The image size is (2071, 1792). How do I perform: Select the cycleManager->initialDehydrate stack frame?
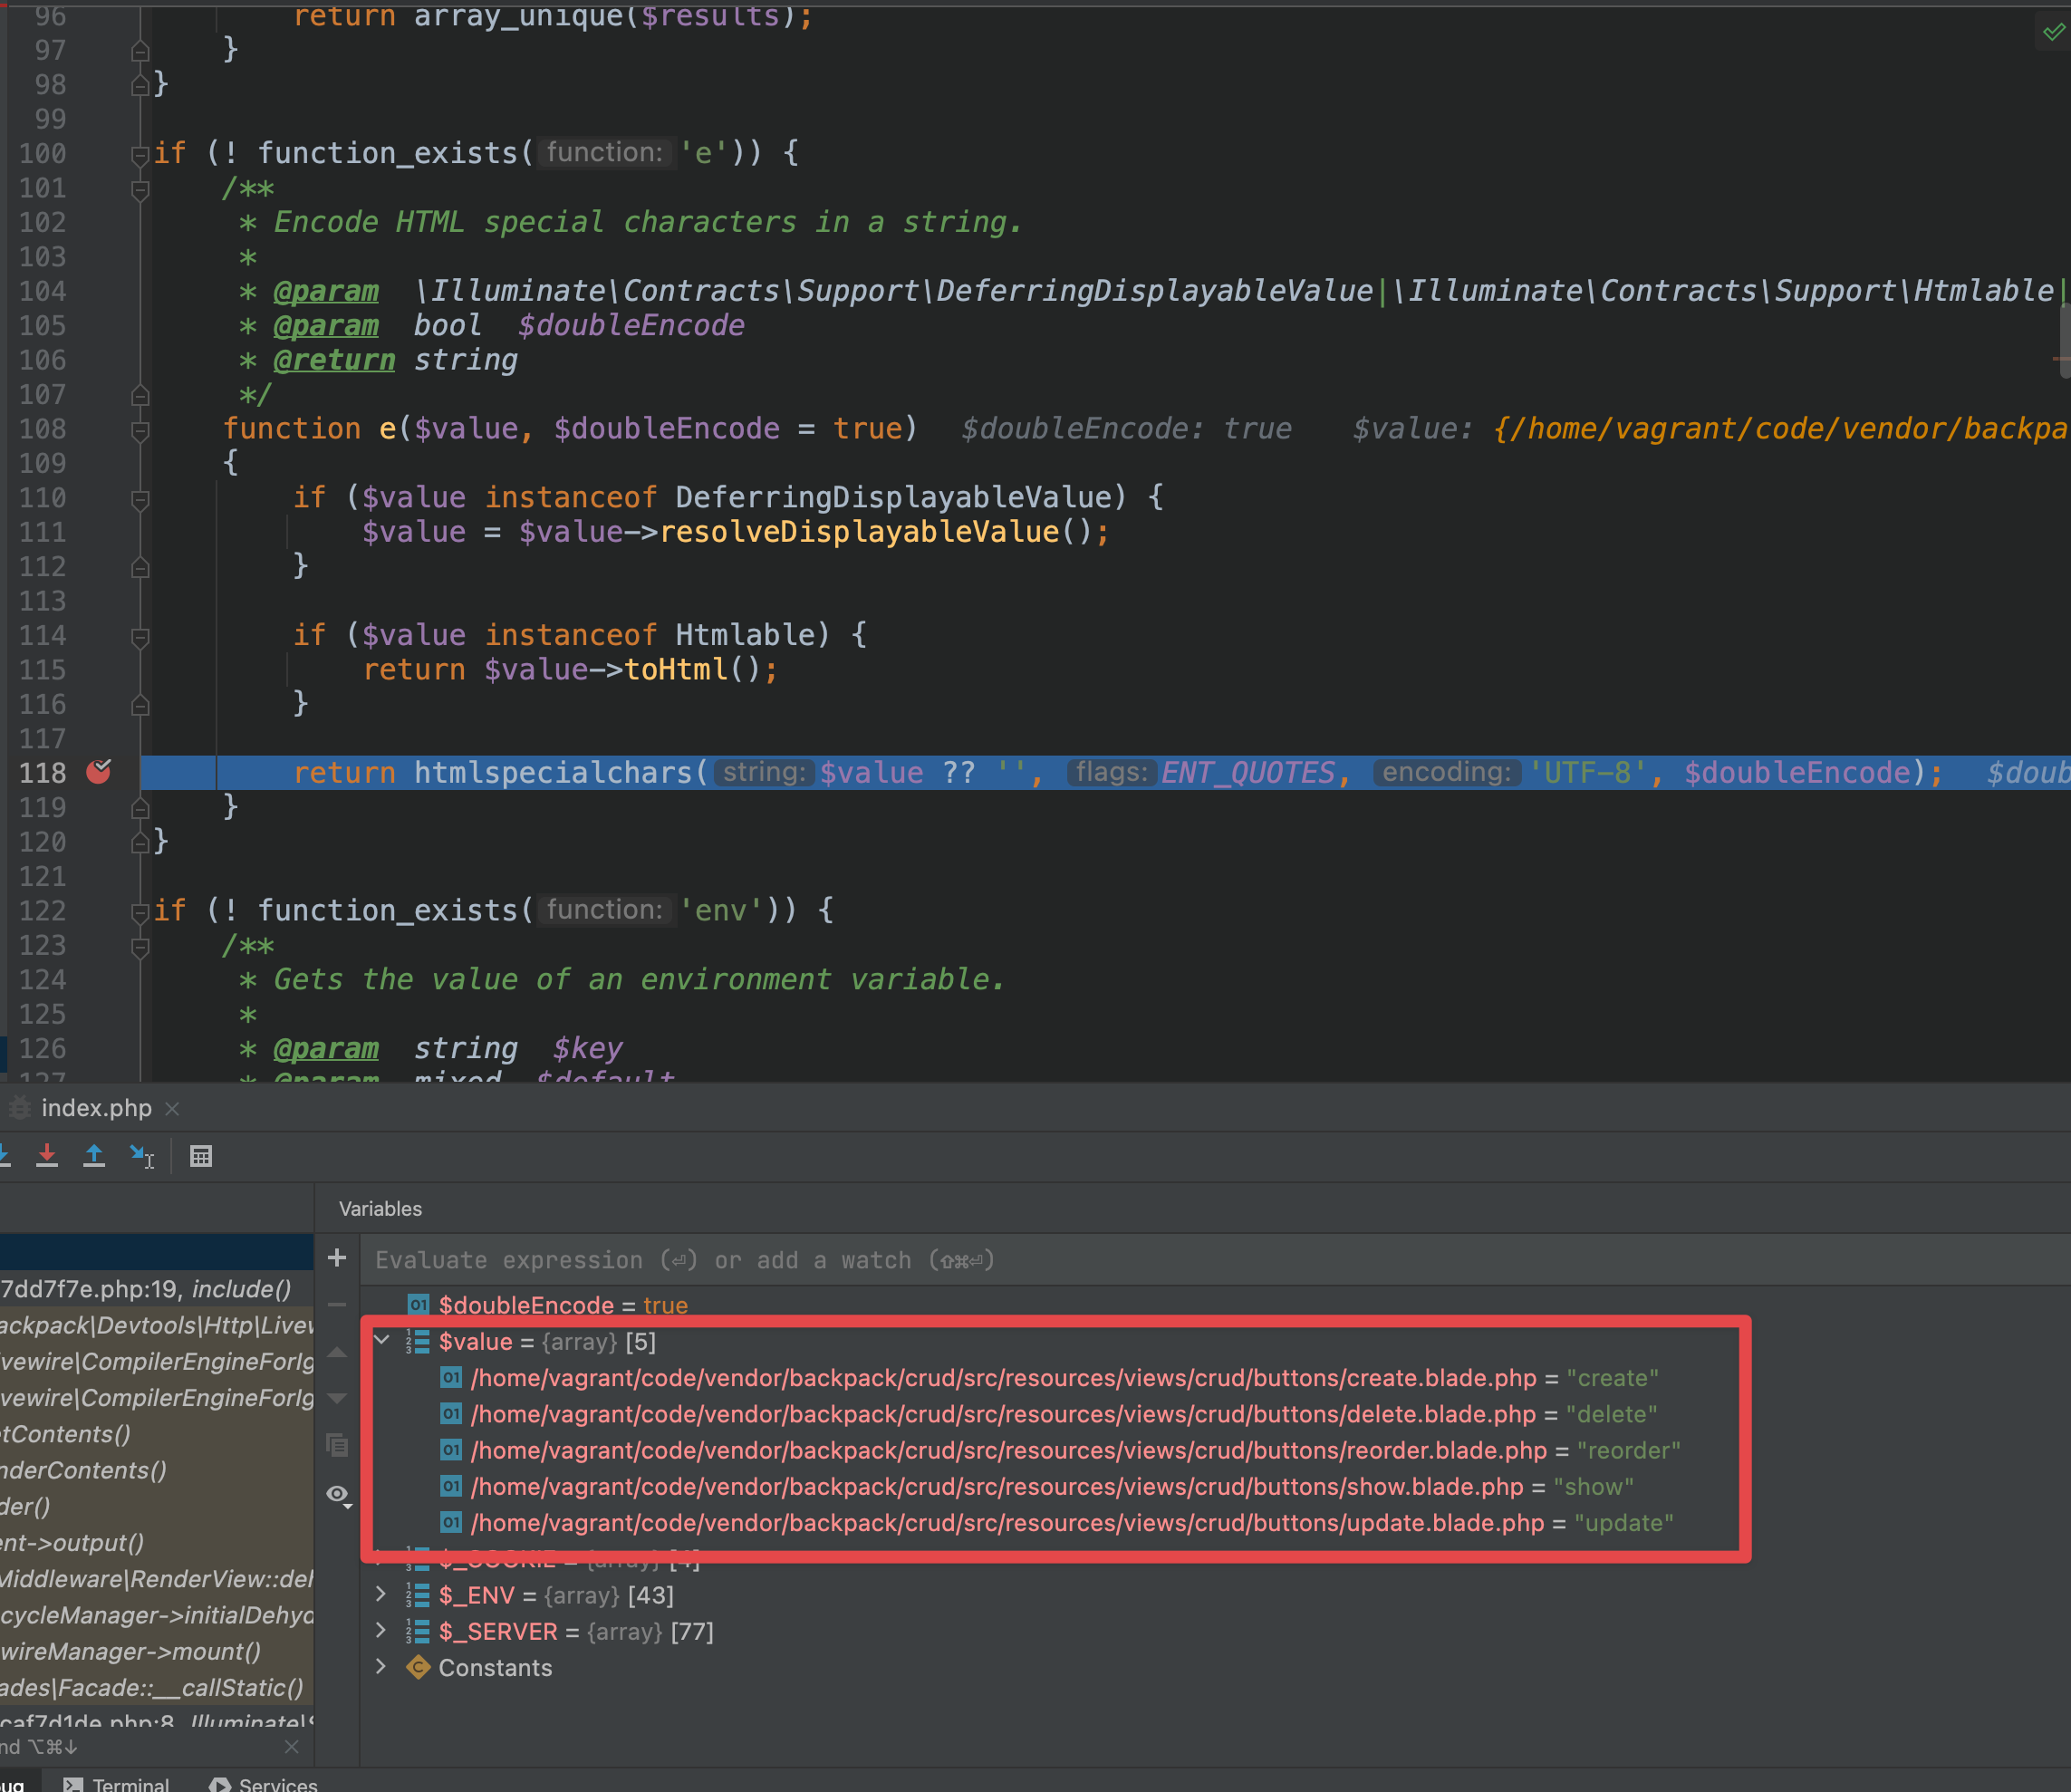pyautogui.click(x=156, y=1616)
